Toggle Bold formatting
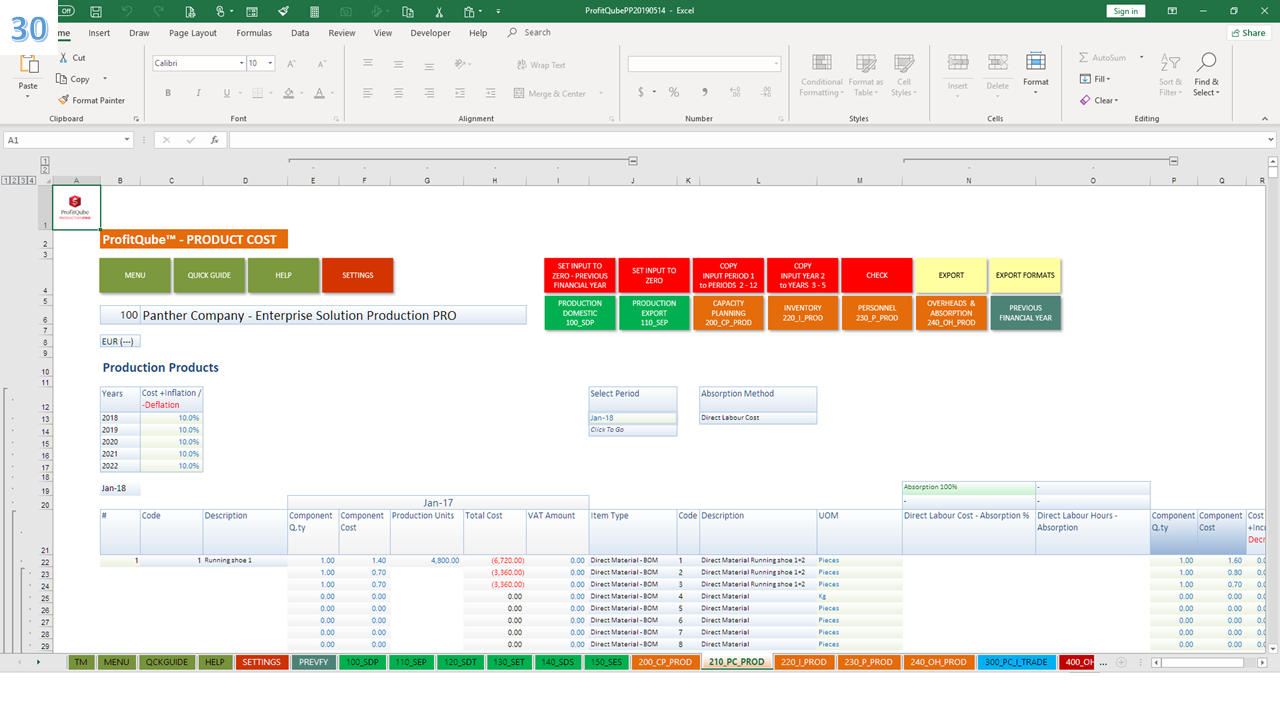The width and height of the screenshot is (1280, 720). point(168,93)
